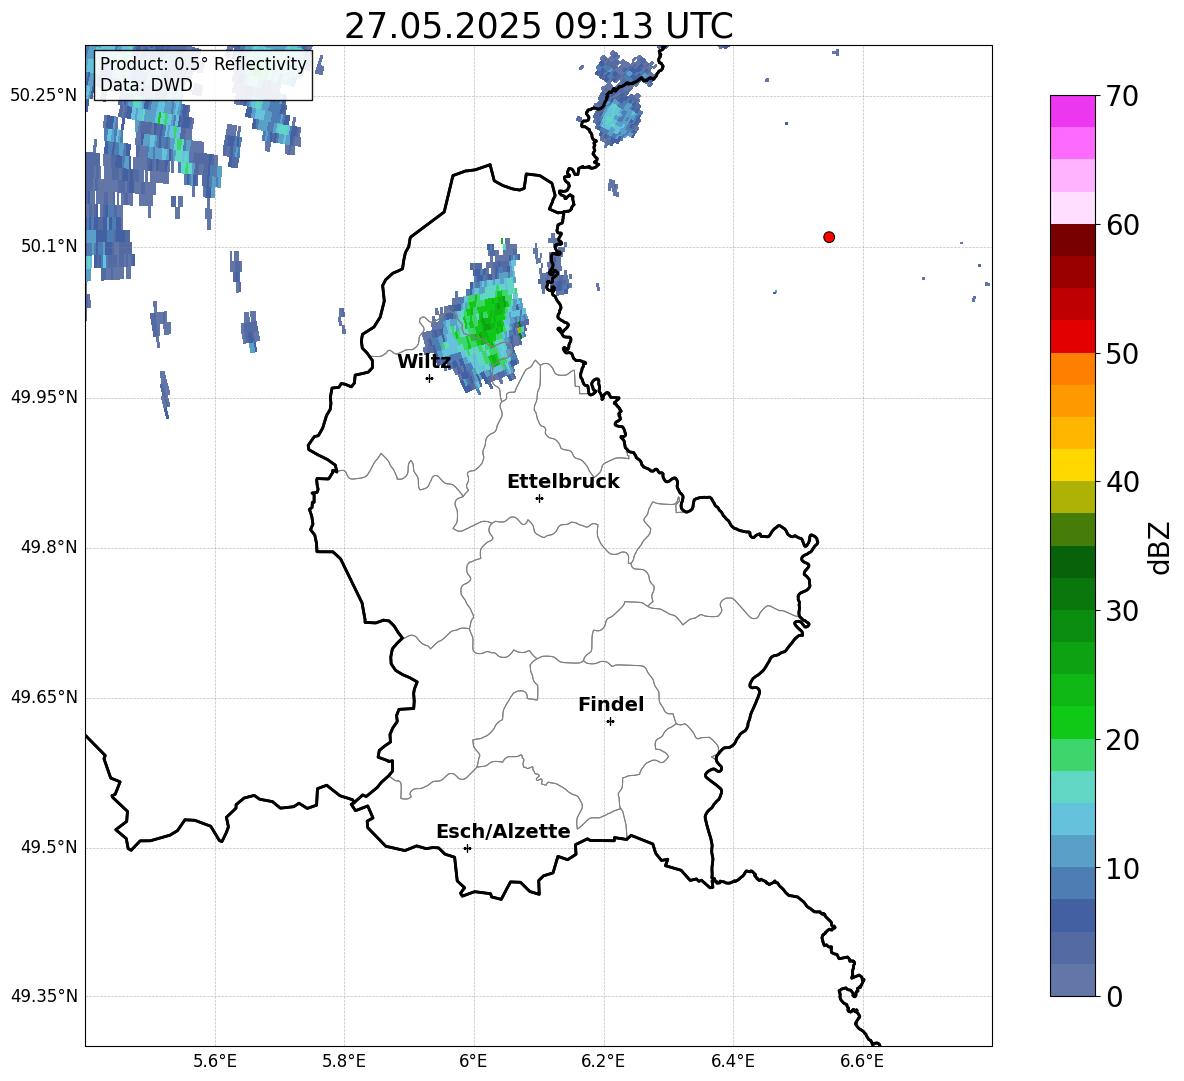
Task: Click the cross marker beneath Findel
Action: tap(611, 722)
